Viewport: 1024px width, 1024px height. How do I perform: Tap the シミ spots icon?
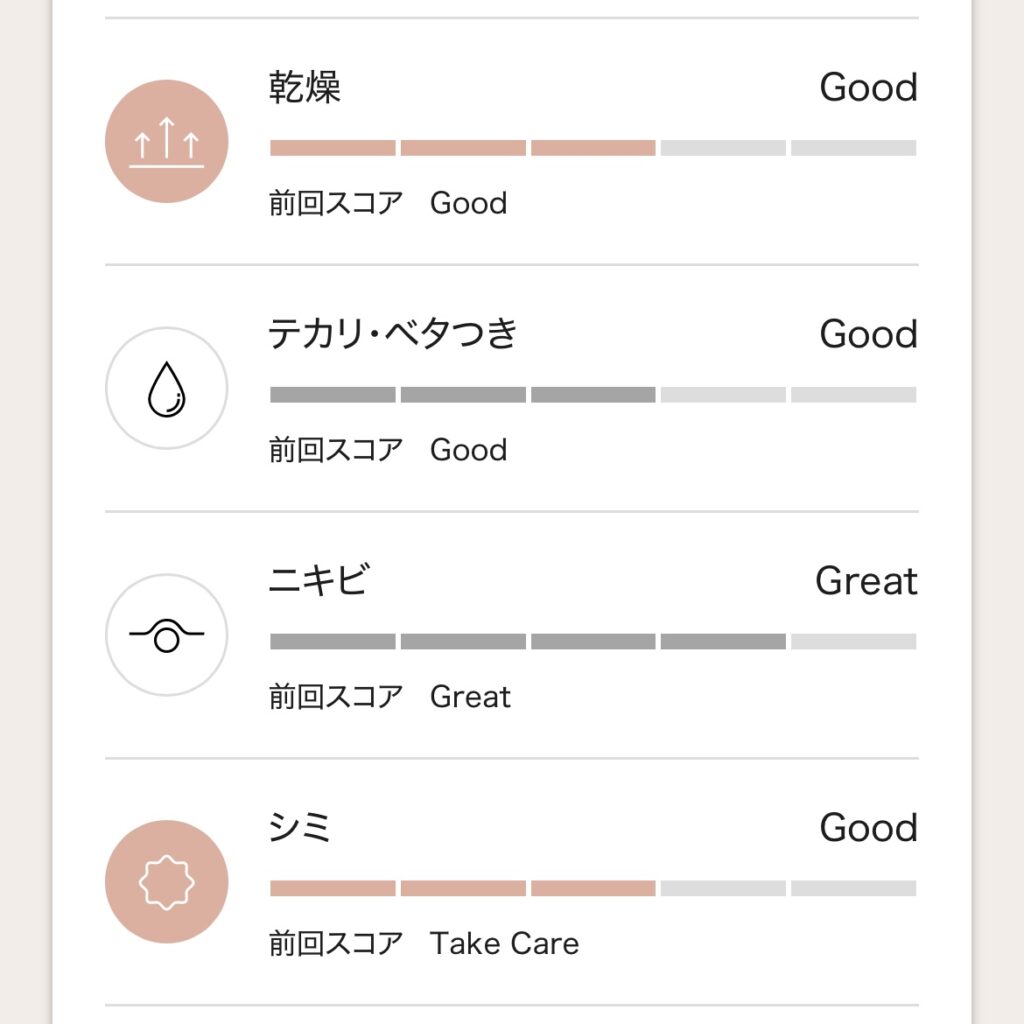click(166, 882)
